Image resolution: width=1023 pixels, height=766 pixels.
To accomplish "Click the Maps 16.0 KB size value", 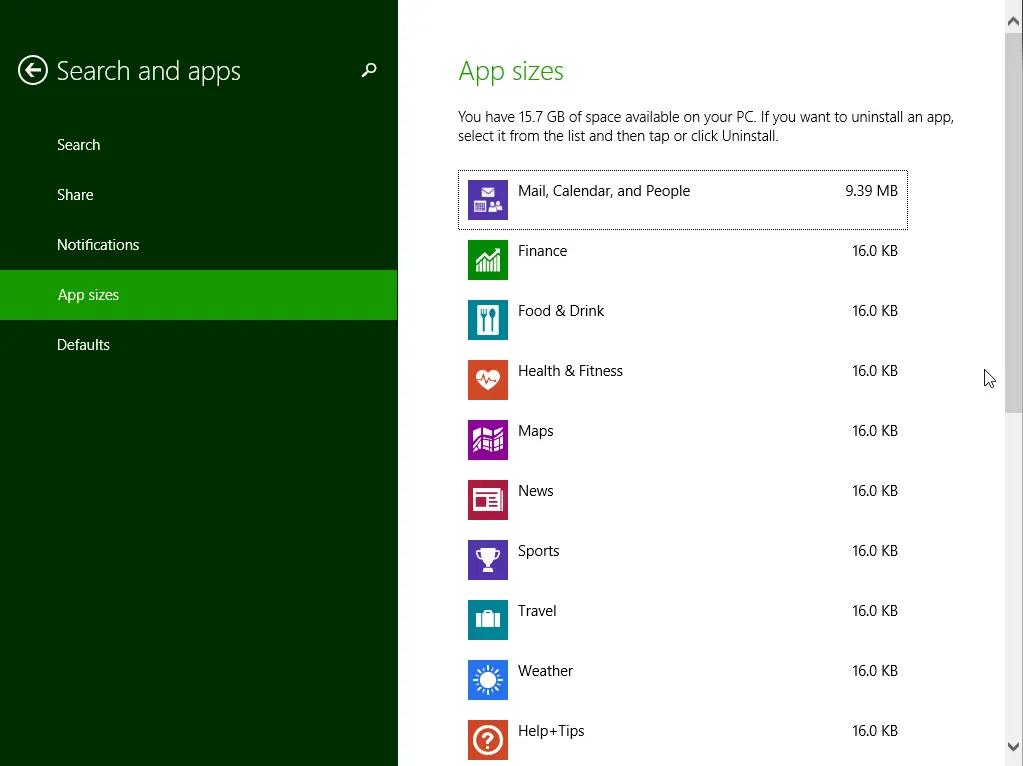I will [x=874, y=431].
